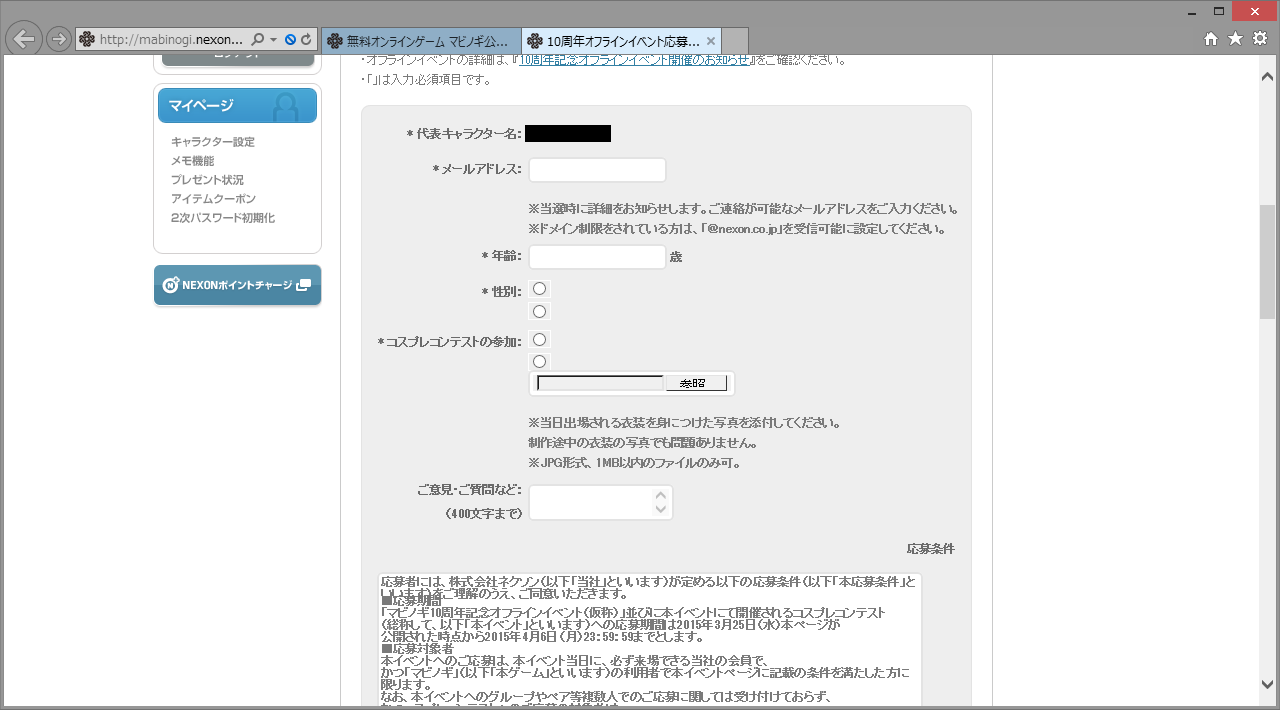Switch to 無料オンラインゲーム マビノギ tab

pos(420,41)
